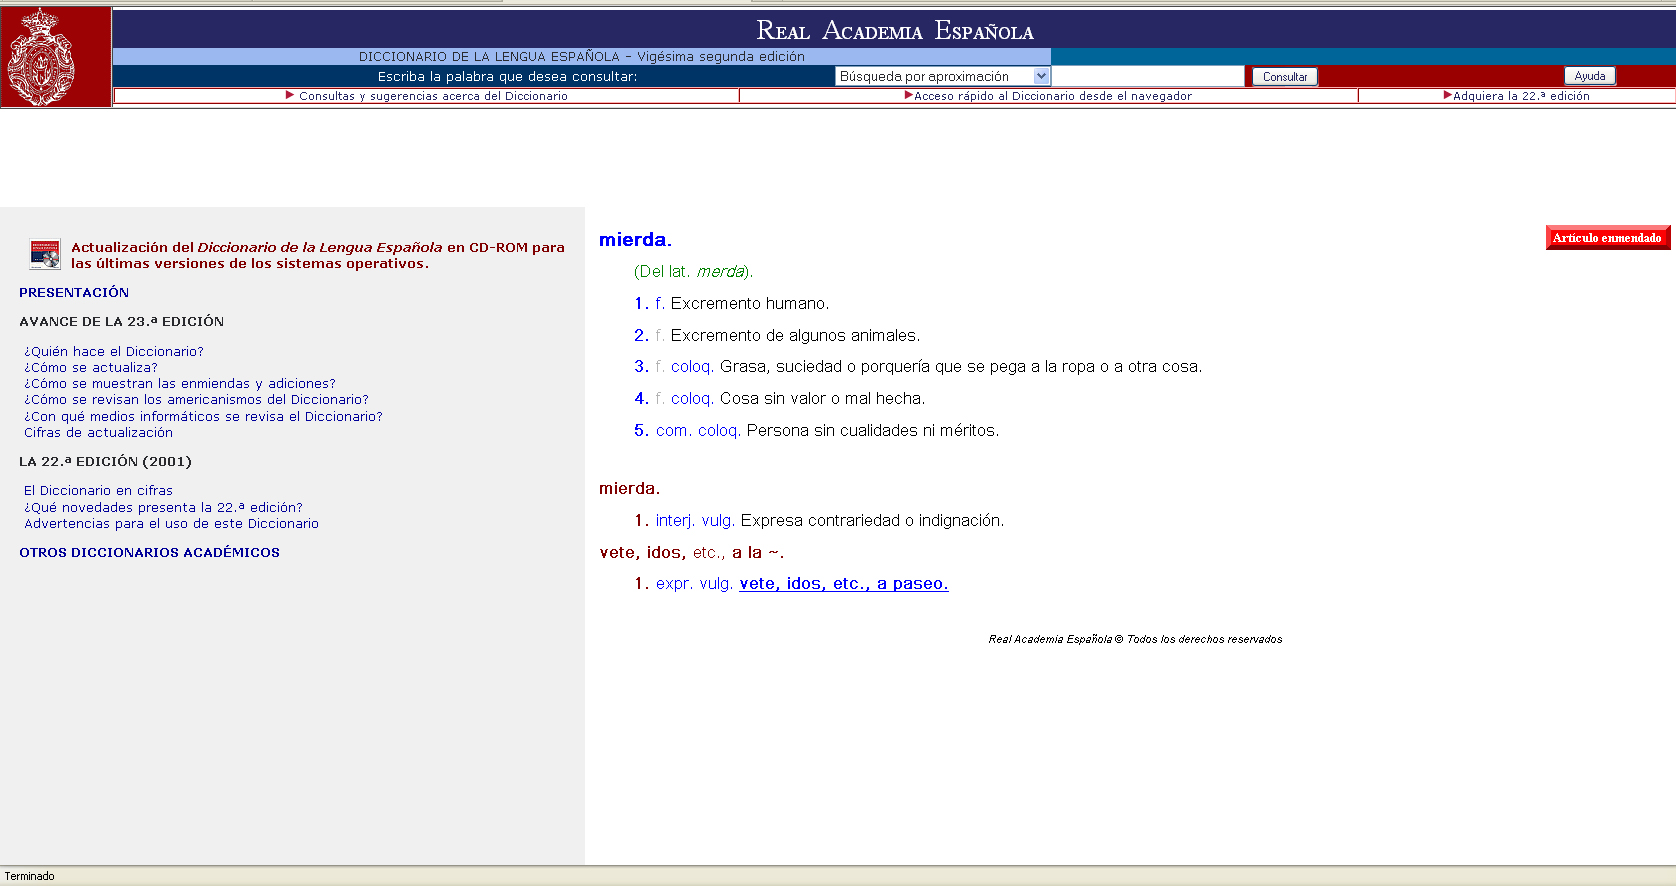Open ¿Cómo se muestran las enmiendas y adiciones?
The height and width of the screenshot is (886, 1676).
coord(180,383)
